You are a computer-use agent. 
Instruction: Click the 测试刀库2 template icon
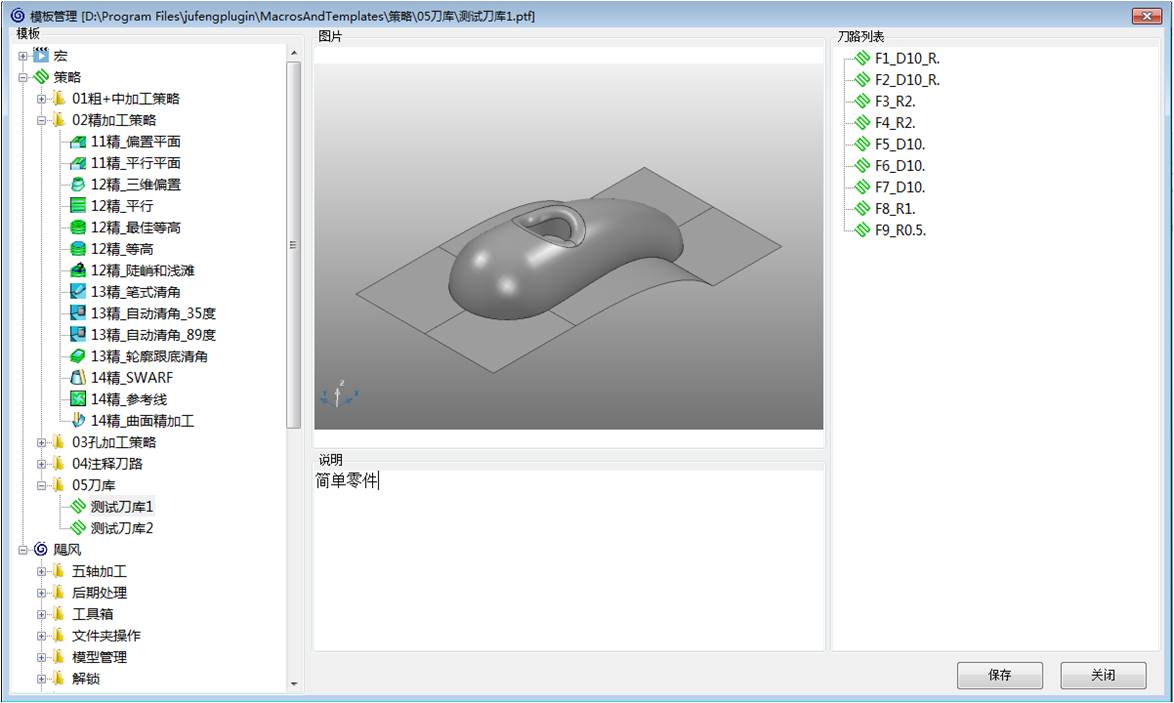(x=78, y=529)
